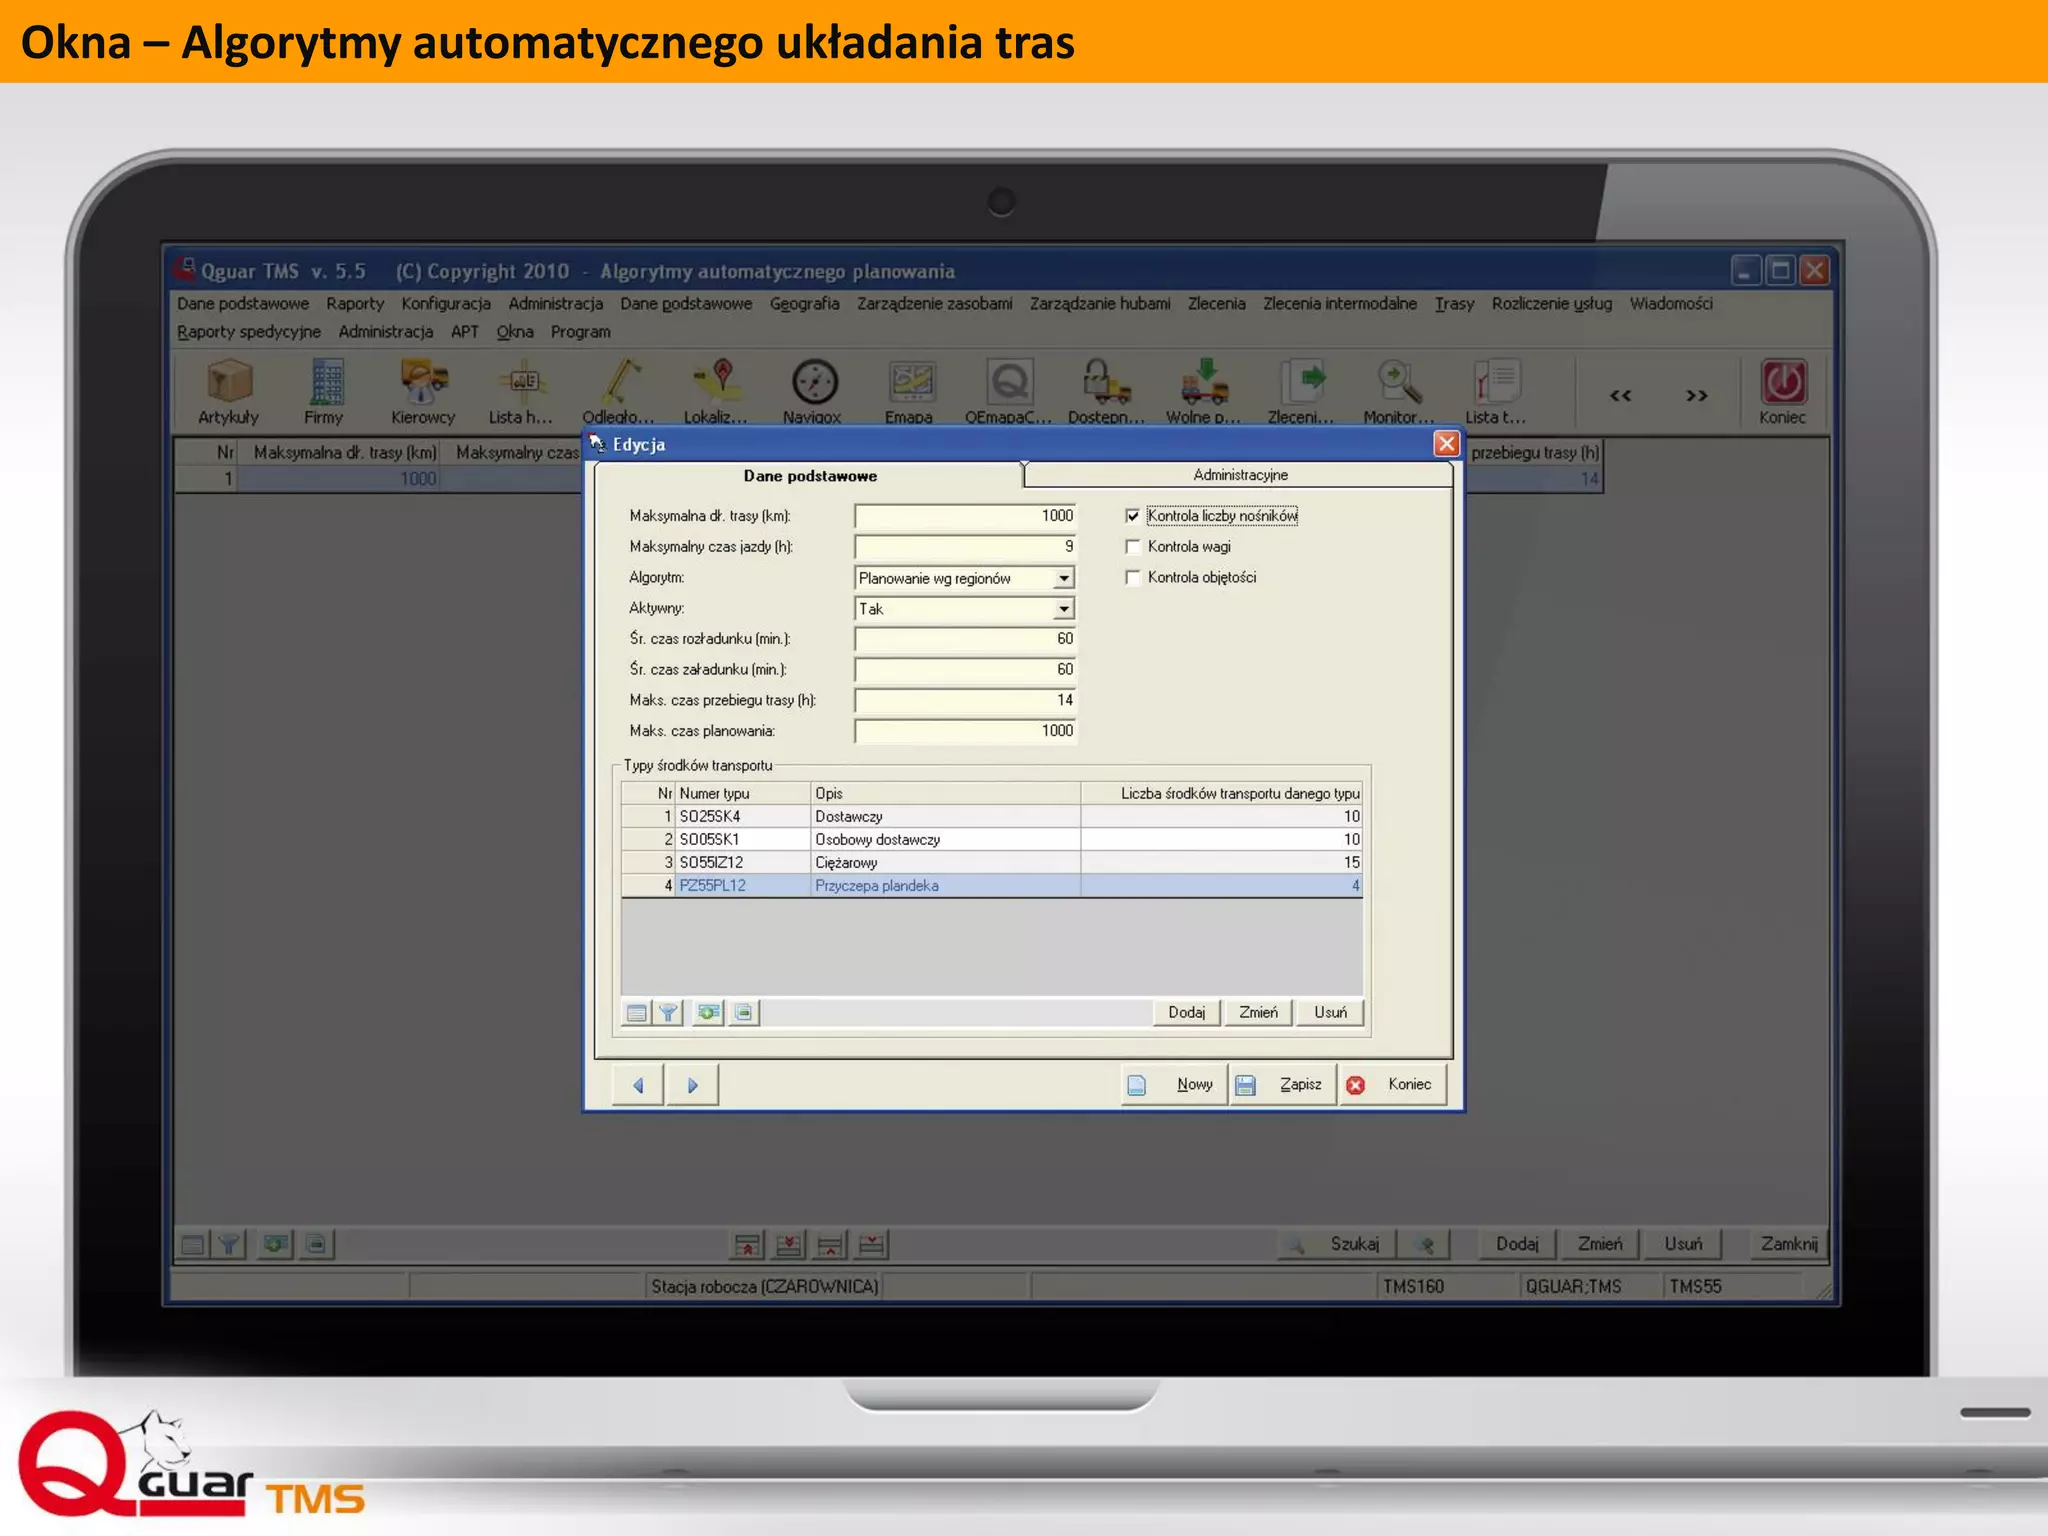This screenshot has height=1536, width=2048.
Task: Click Zamknij button in main window
Action: 1788,1245
